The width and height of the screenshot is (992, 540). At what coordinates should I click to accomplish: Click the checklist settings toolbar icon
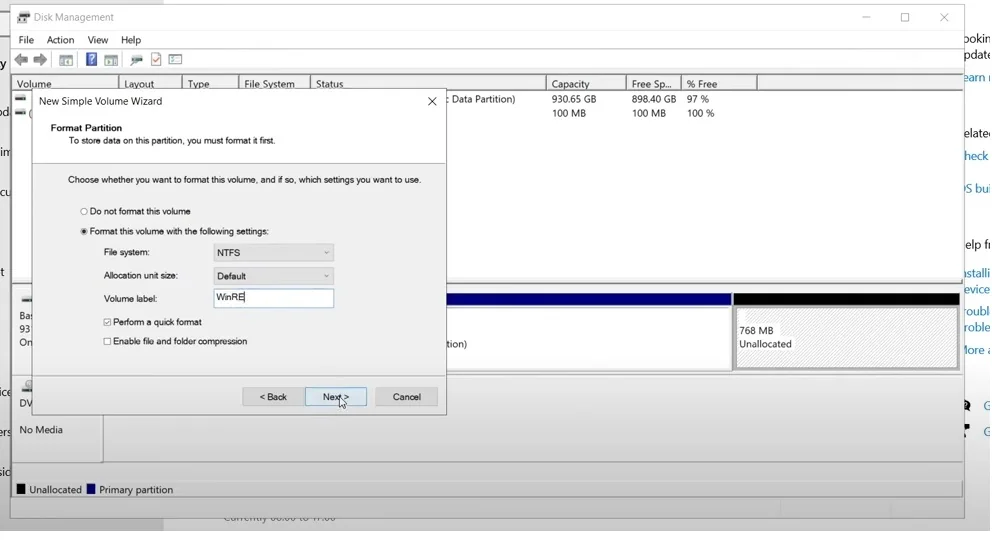click(x=175, y=59)
